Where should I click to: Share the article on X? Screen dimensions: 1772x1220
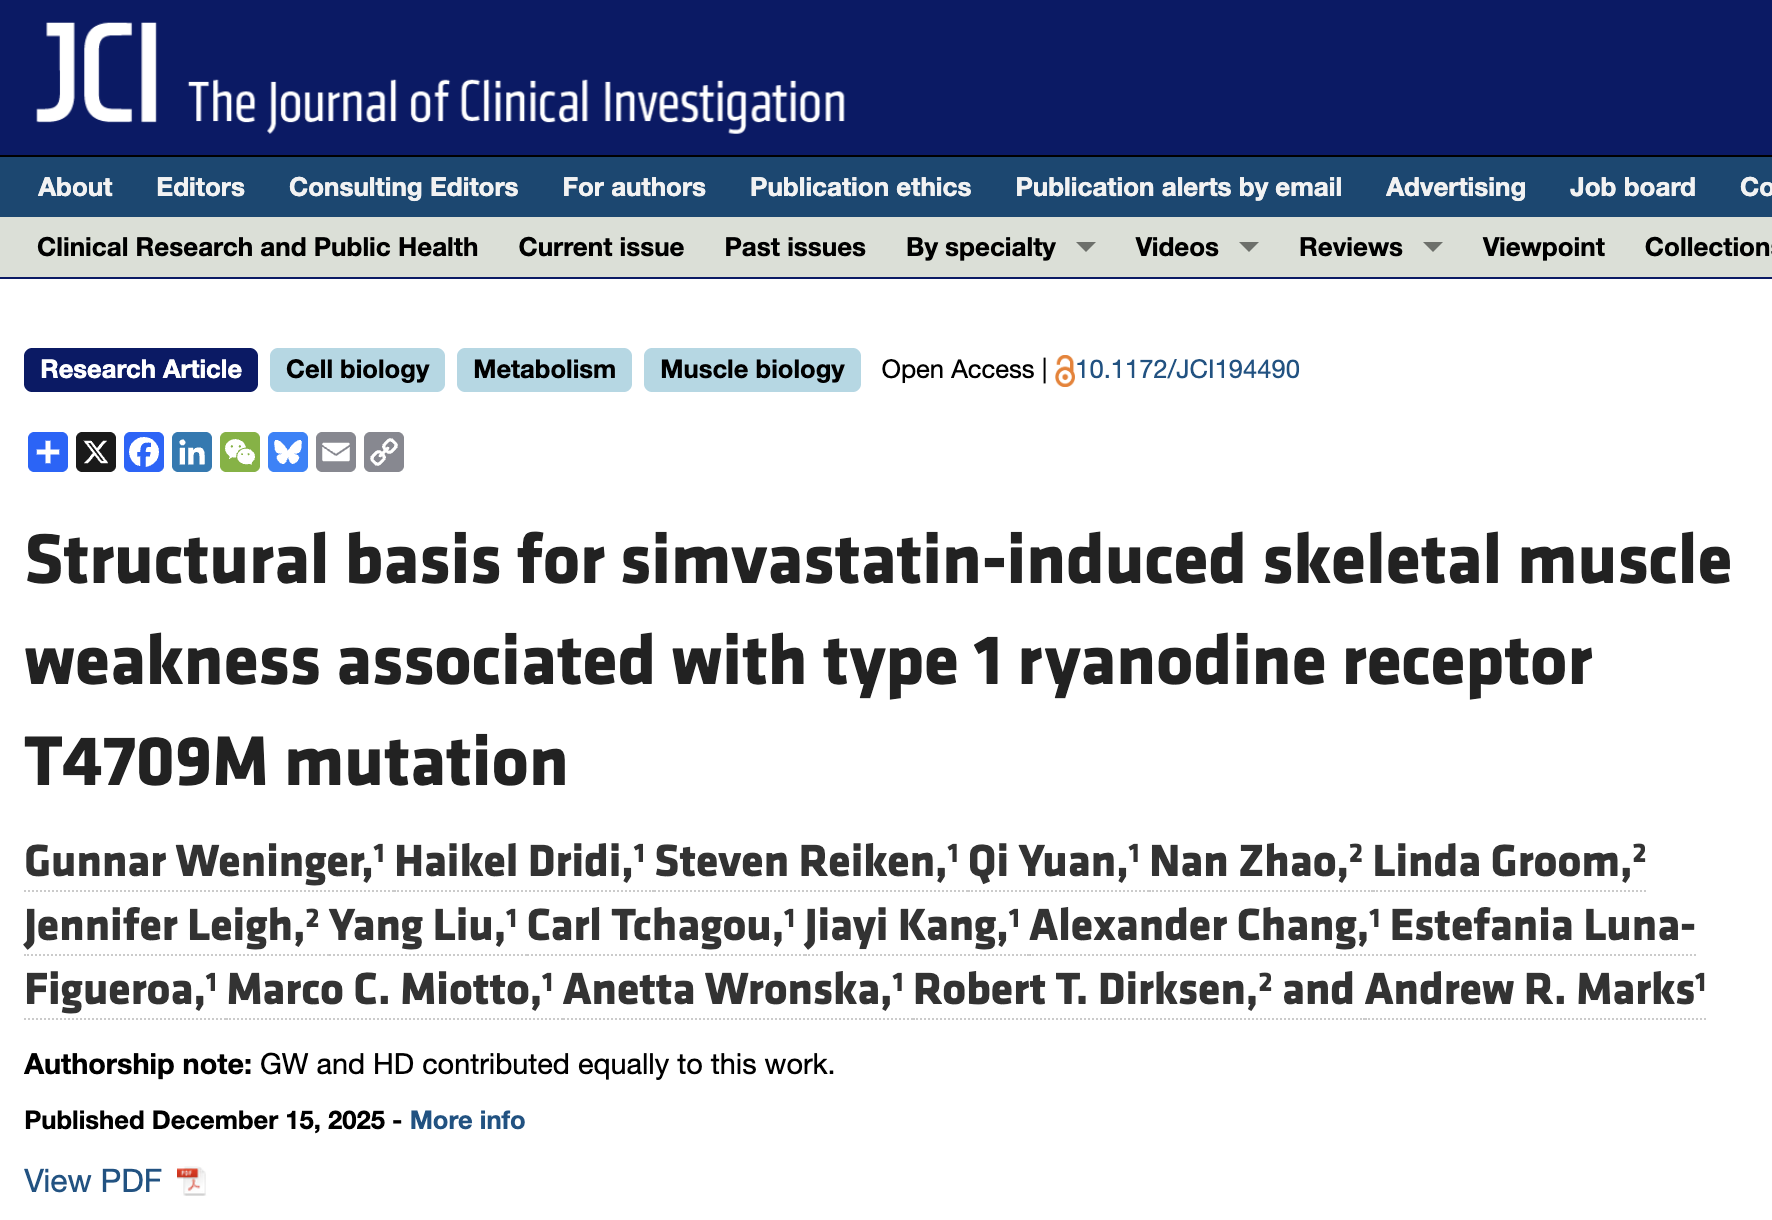click(95, 452)
